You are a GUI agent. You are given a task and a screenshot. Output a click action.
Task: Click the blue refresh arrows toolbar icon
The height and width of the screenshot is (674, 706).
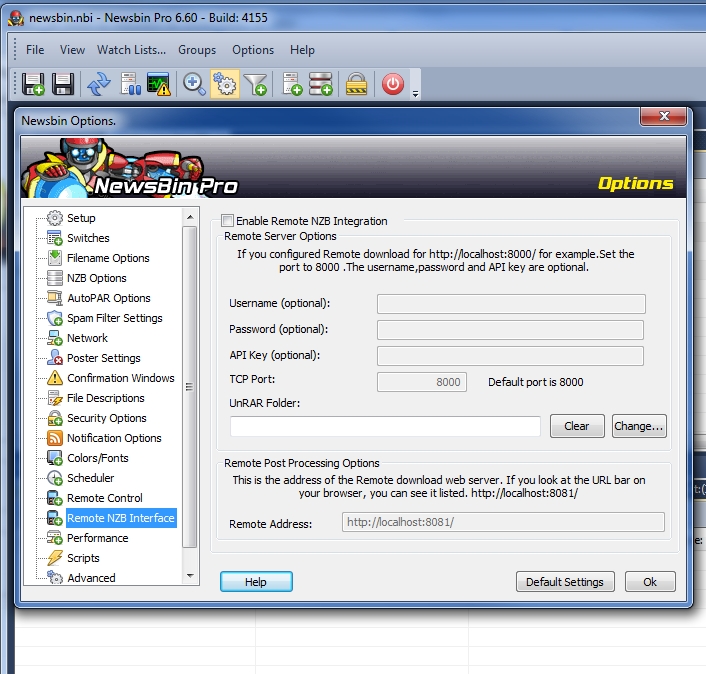pos(99,84)
